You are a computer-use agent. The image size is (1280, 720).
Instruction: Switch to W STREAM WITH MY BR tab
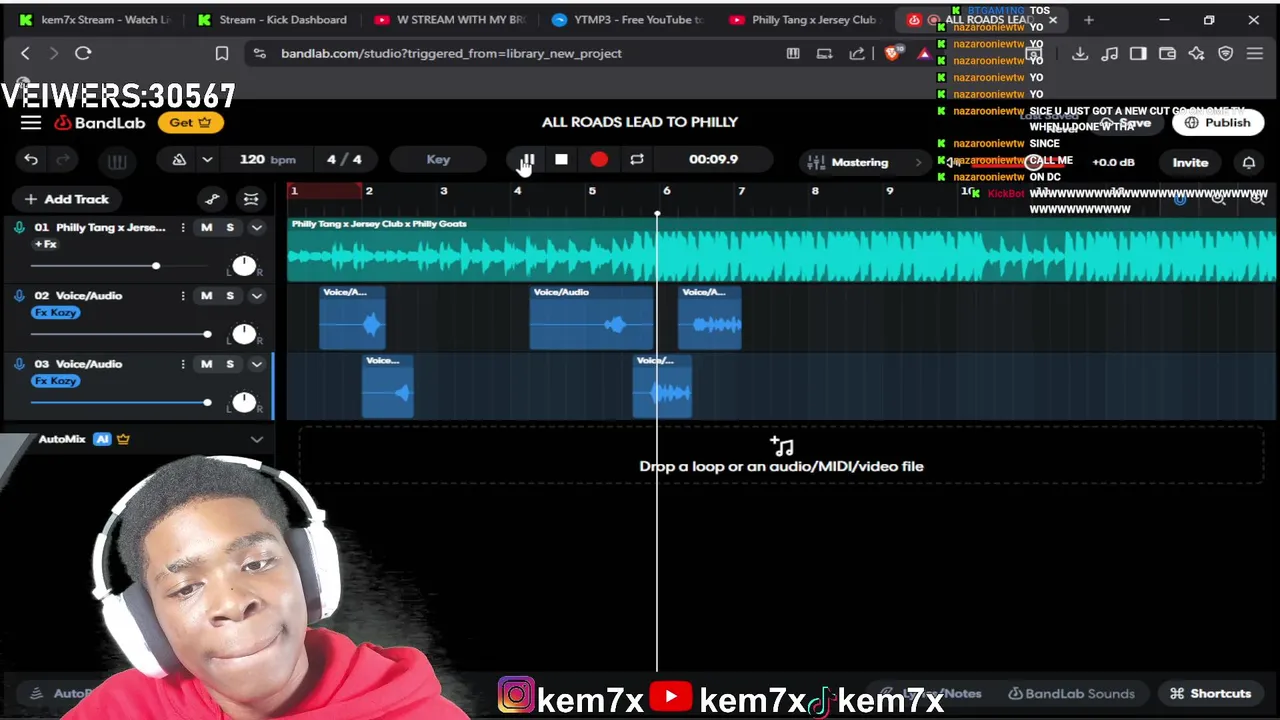click(450, 19)
